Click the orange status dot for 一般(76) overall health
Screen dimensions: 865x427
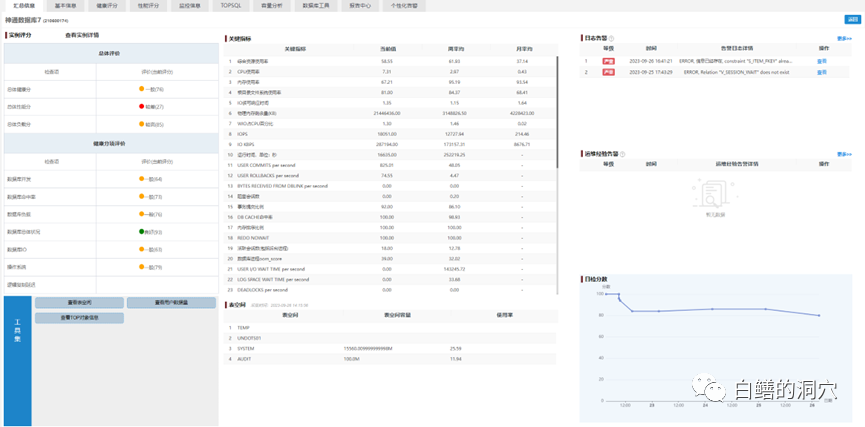[x=143, y=89]
